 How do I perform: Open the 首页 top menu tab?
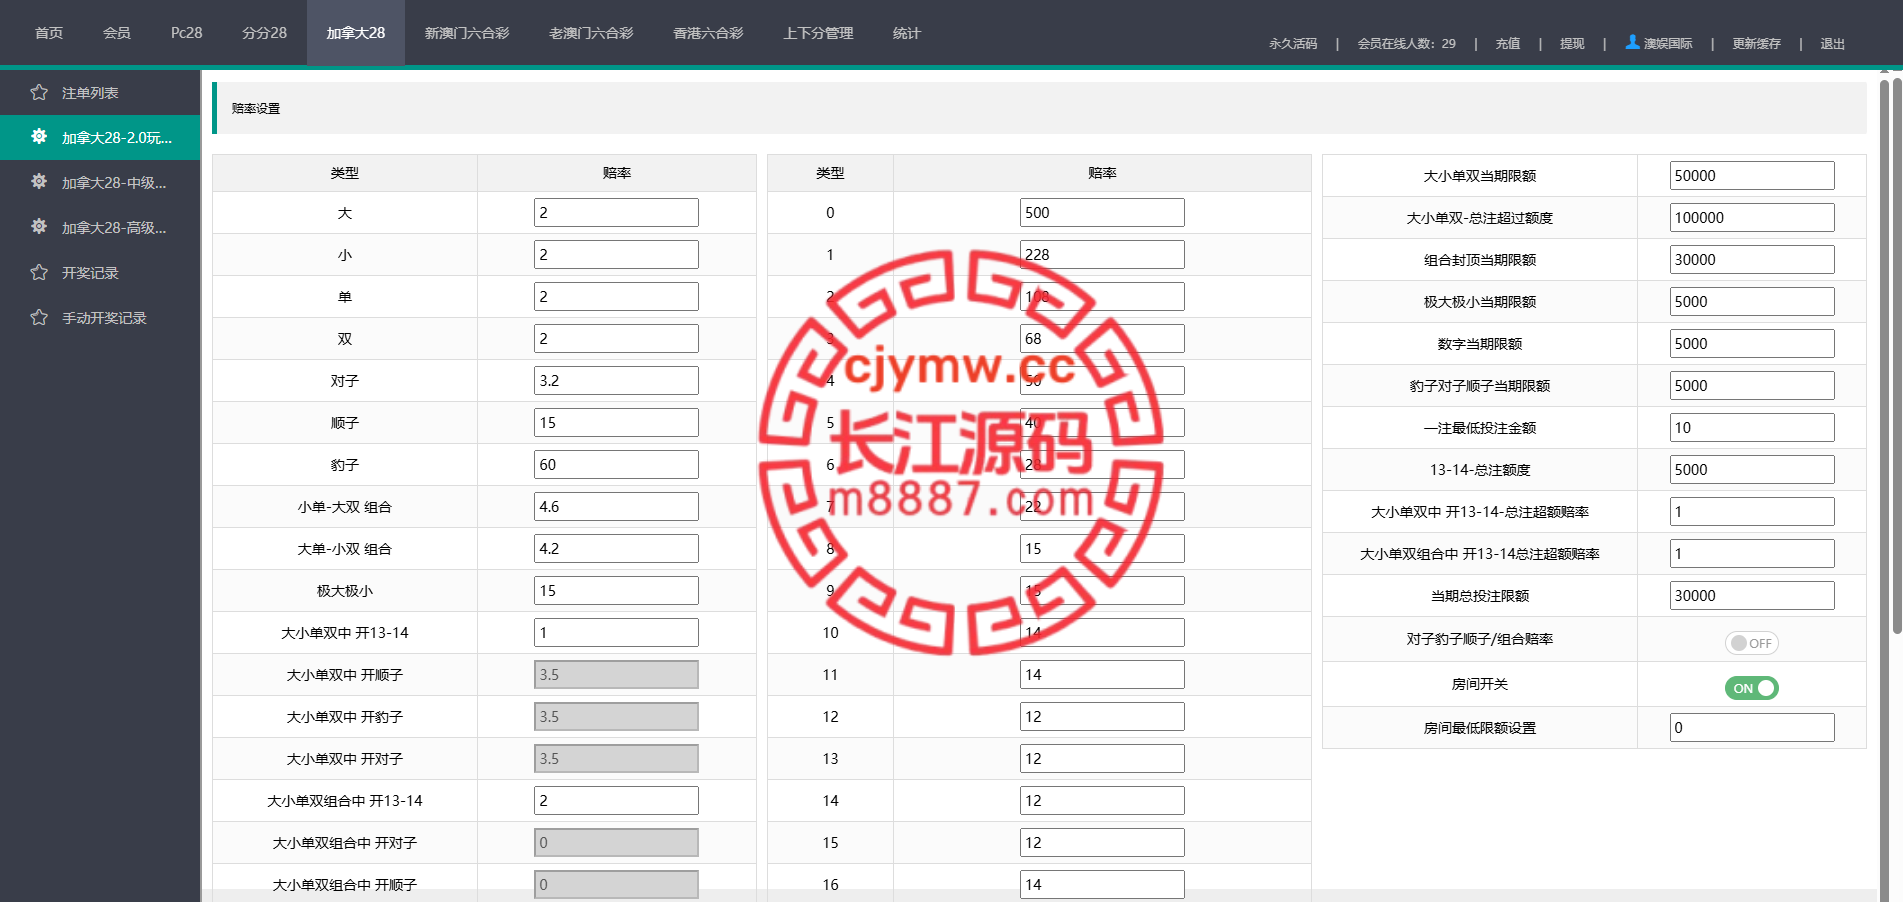pyautogui.click(x=49, y=33)
